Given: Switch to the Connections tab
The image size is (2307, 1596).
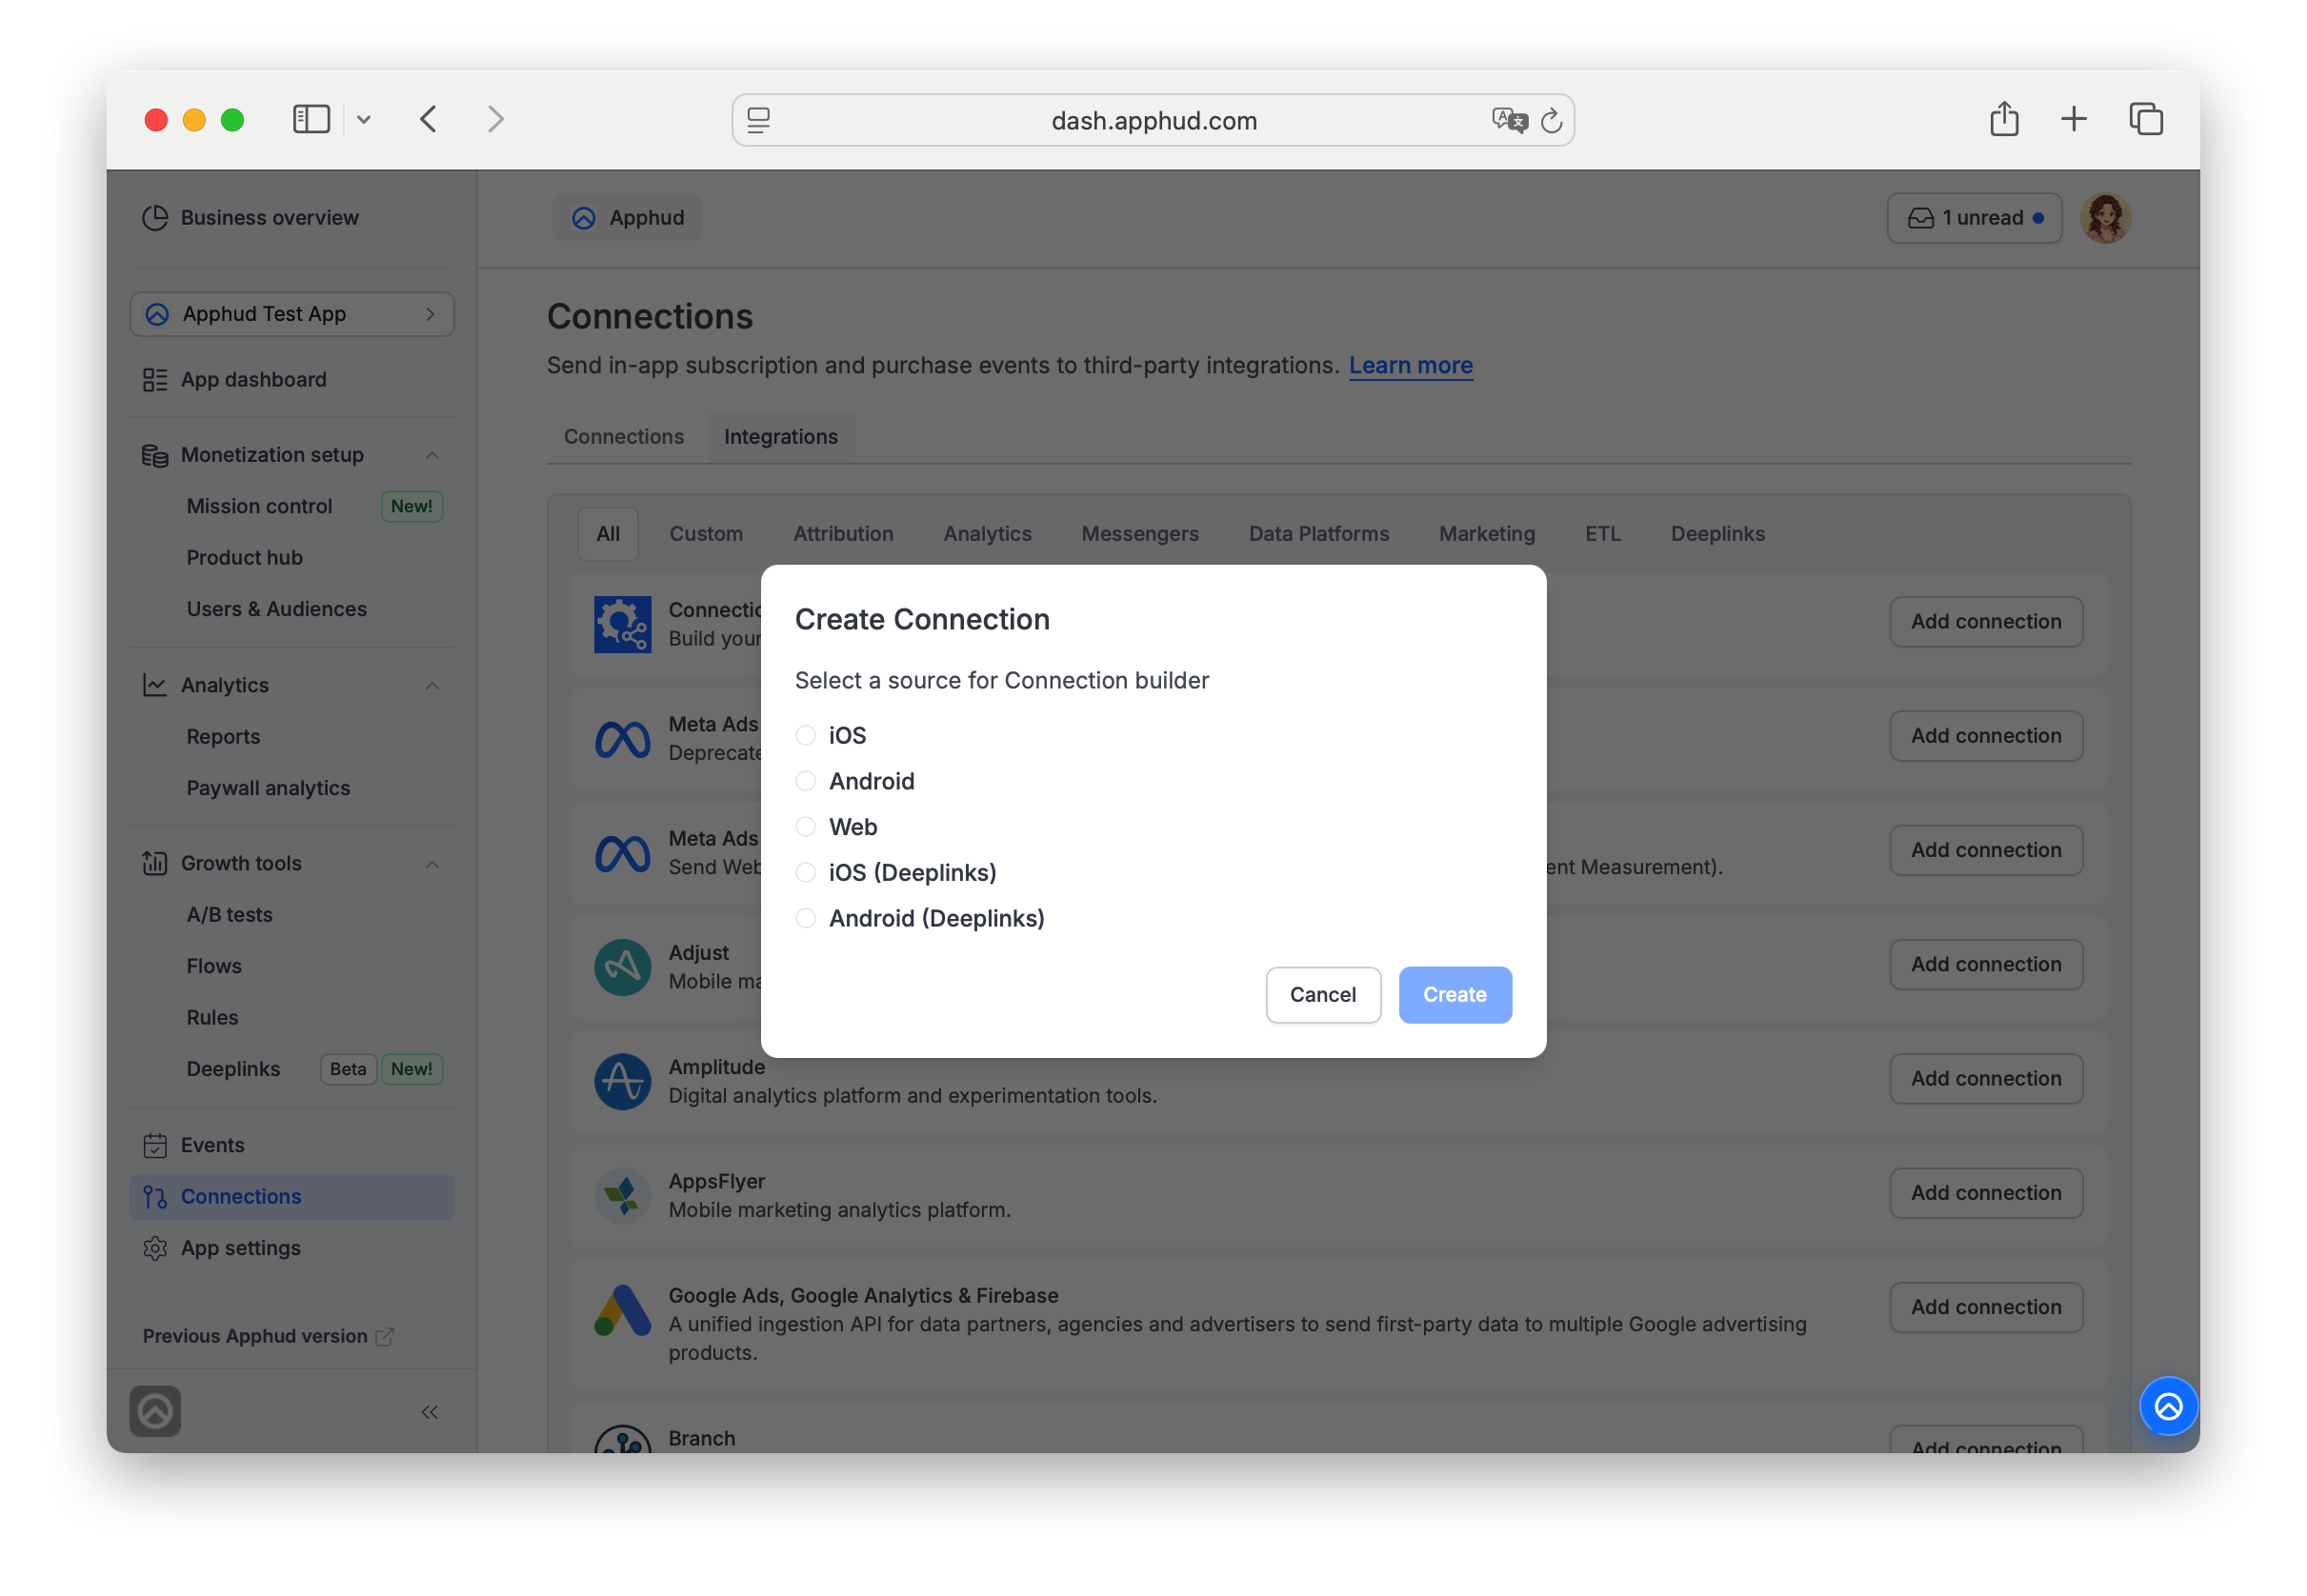Looking at the screenshot, I should coord(623,436).
